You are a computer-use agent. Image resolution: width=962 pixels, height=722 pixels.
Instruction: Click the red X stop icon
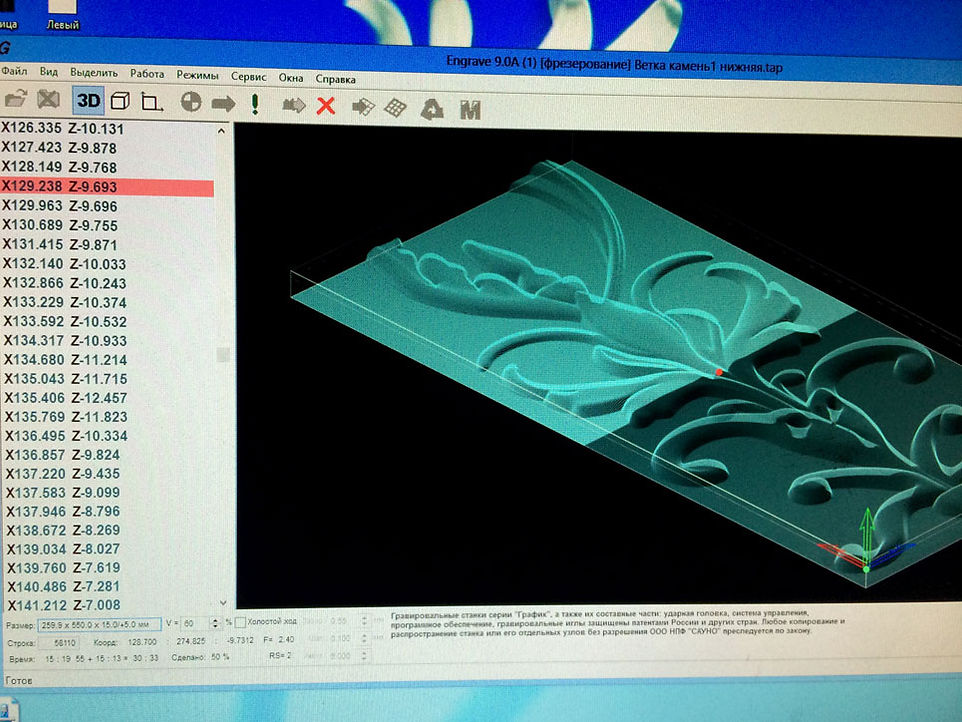pos(325,105)
